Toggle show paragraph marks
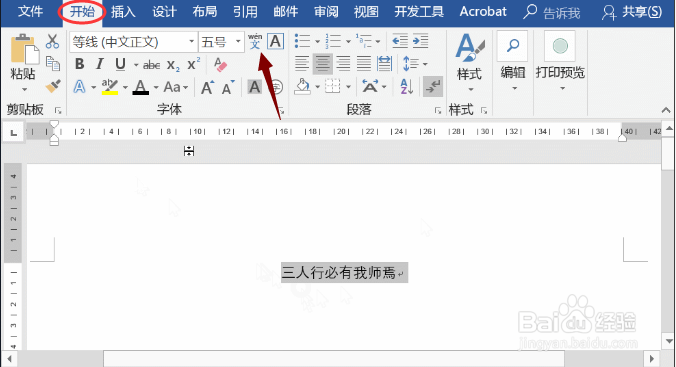The image size is (676, 367). (x=433, y=87)
